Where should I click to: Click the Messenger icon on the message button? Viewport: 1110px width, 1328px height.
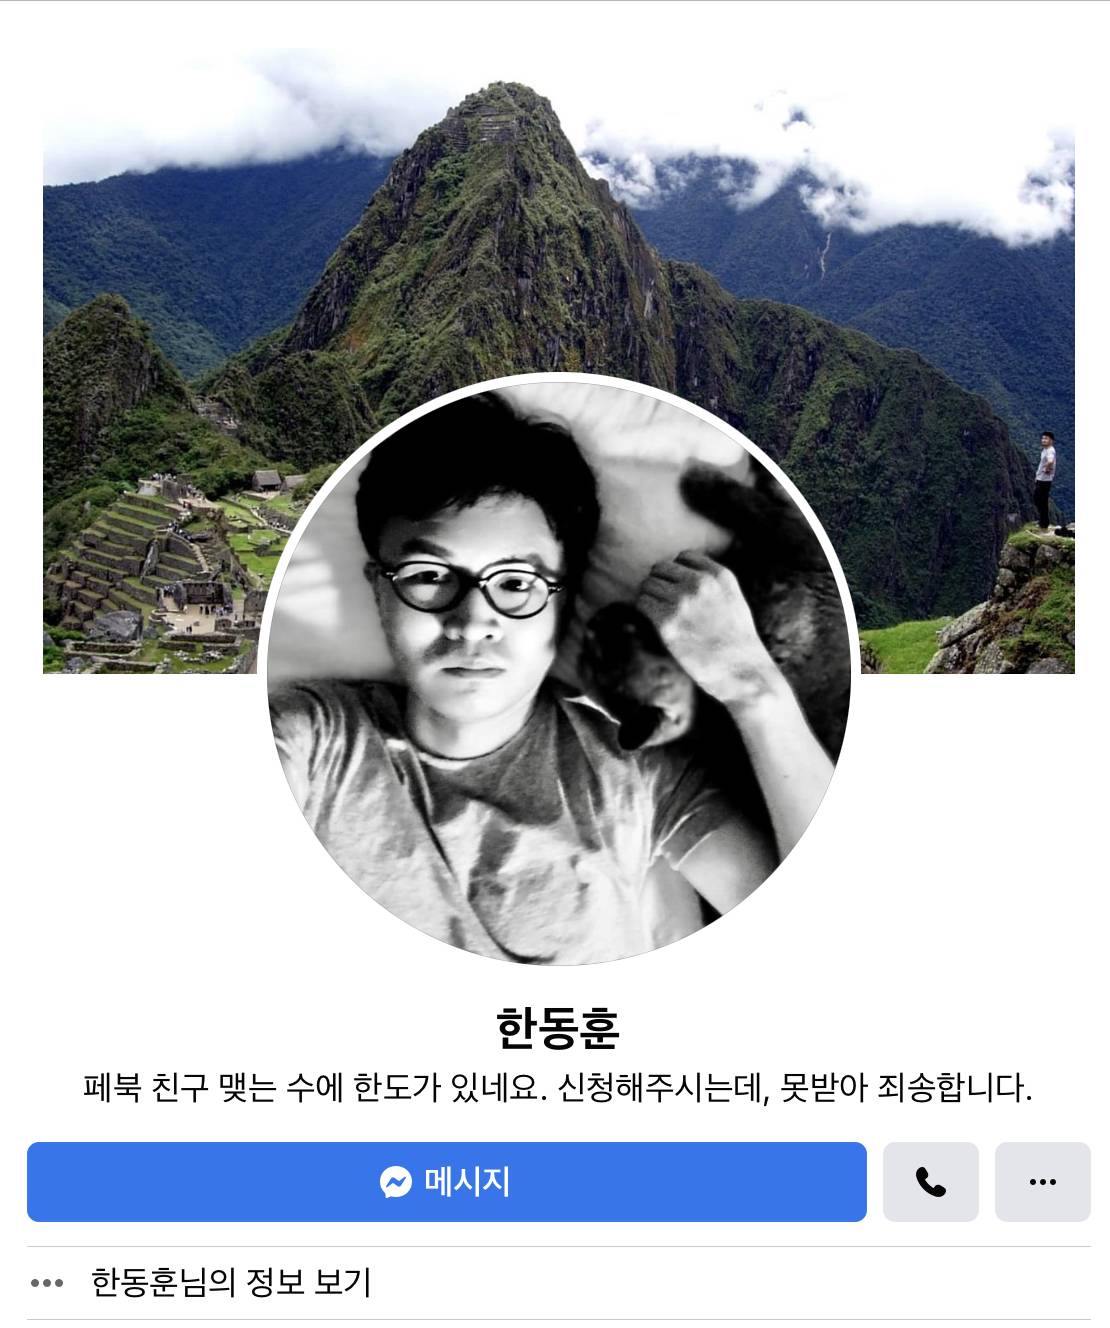coord(396,1182)
